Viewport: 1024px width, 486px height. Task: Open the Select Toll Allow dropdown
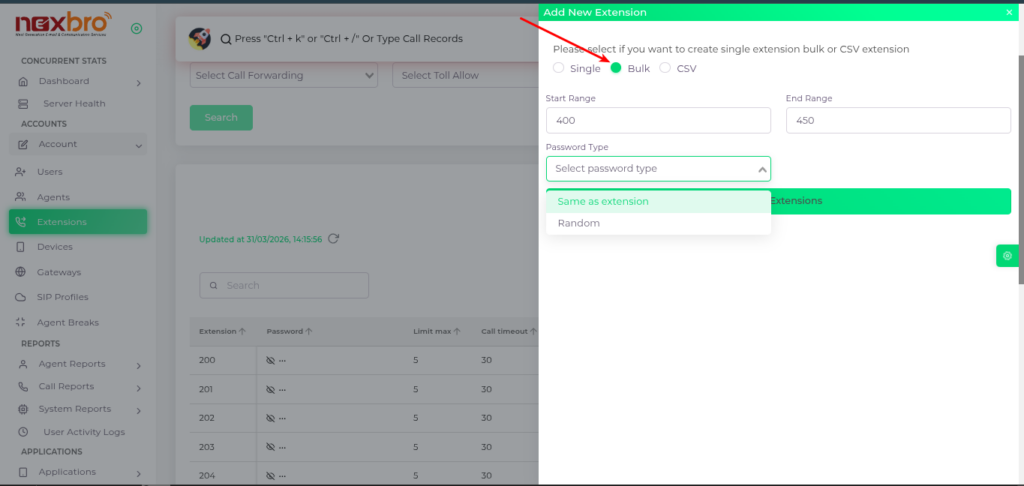point(464,76)
